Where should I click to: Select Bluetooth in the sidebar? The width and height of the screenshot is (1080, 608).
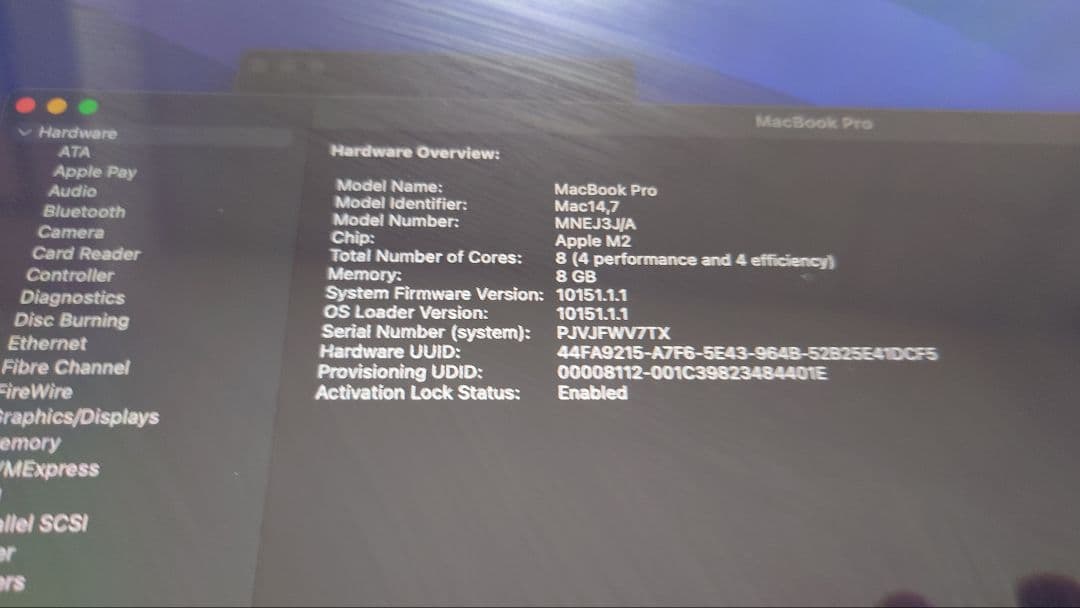coord(84,211)
